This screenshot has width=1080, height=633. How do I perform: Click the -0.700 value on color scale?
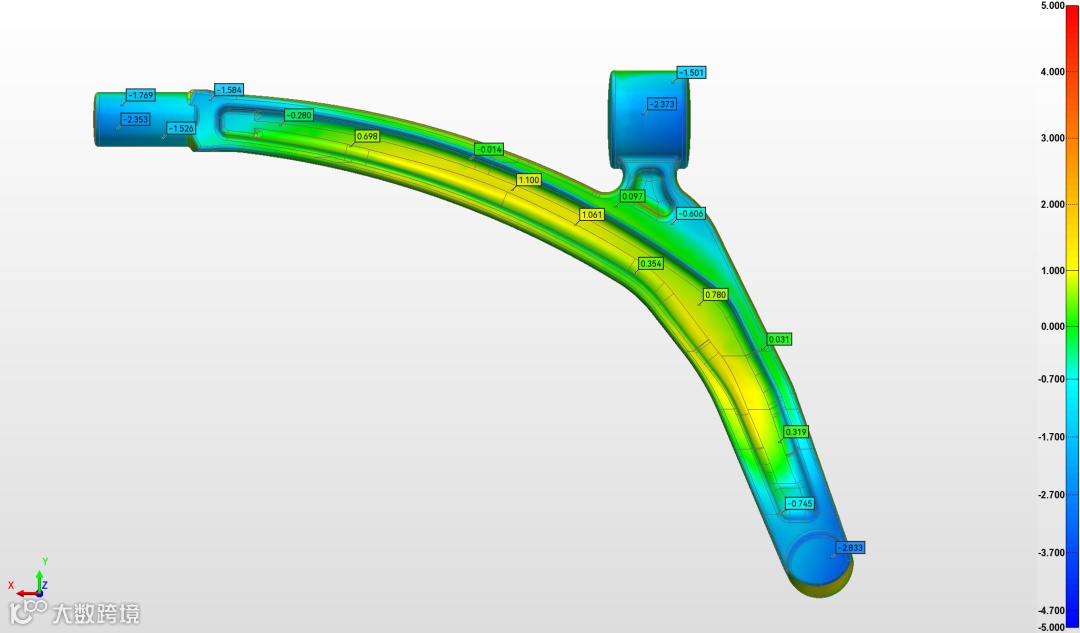tap(1051, 379)
